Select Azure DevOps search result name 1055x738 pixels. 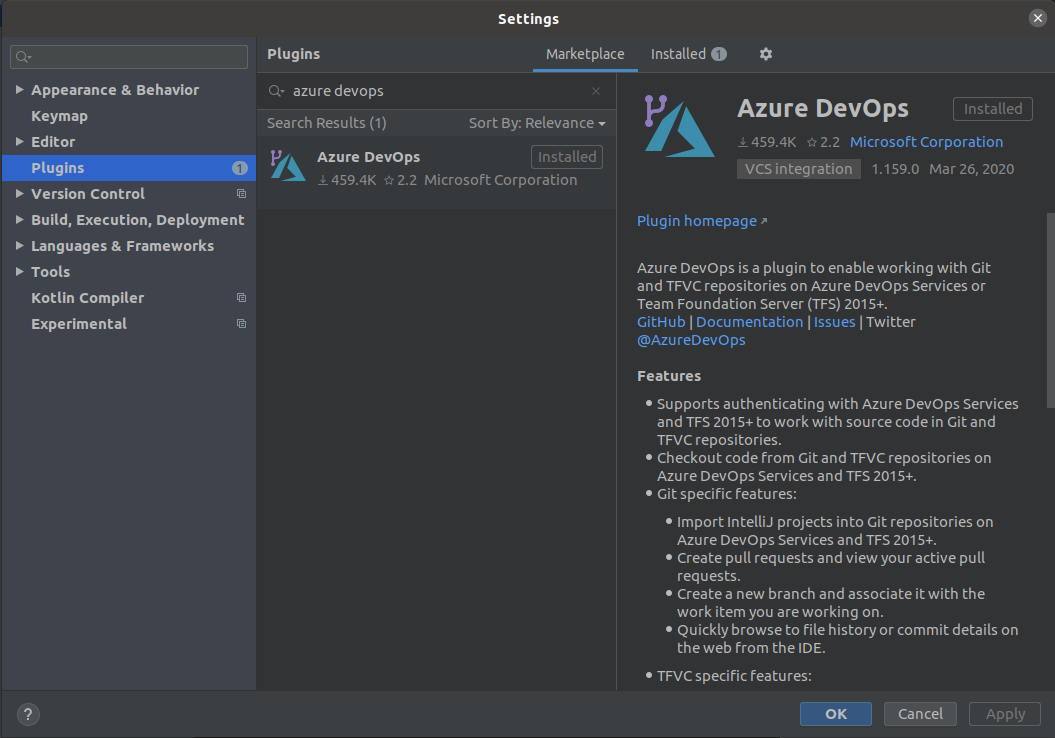tap(368, 157)
